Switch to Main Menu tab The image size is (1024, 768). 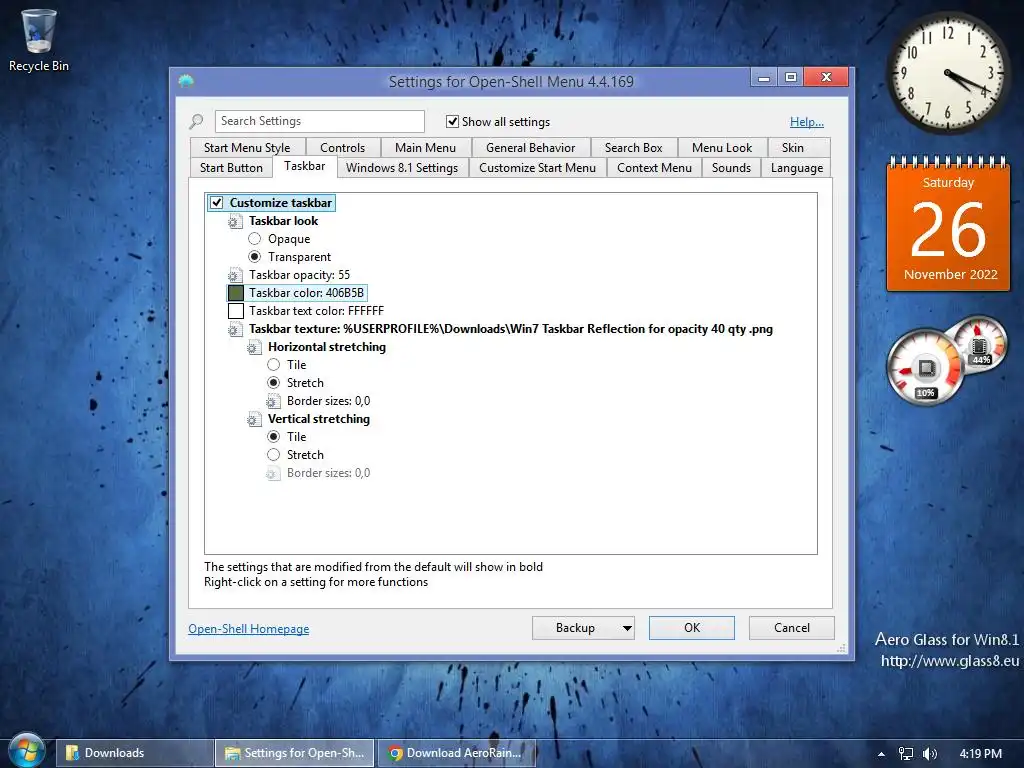click(425, 148)
